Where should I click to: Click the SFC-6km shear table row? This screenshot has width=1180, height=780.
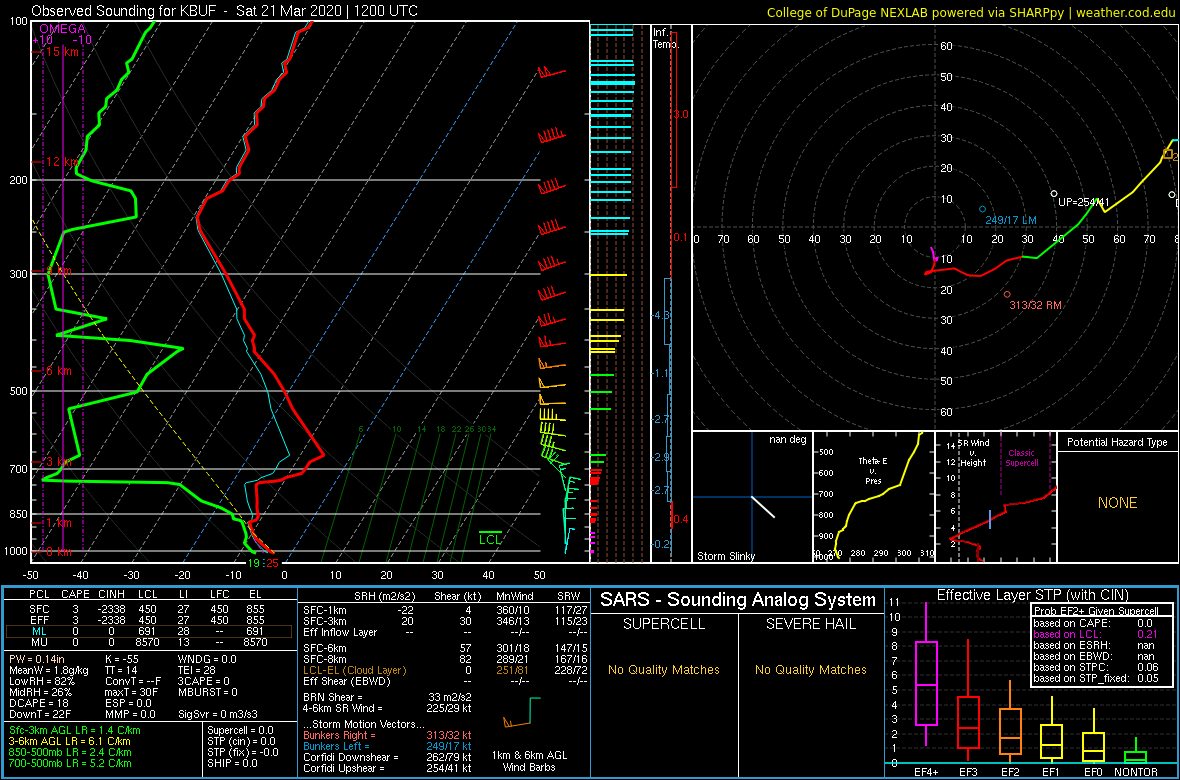(443, 647)
